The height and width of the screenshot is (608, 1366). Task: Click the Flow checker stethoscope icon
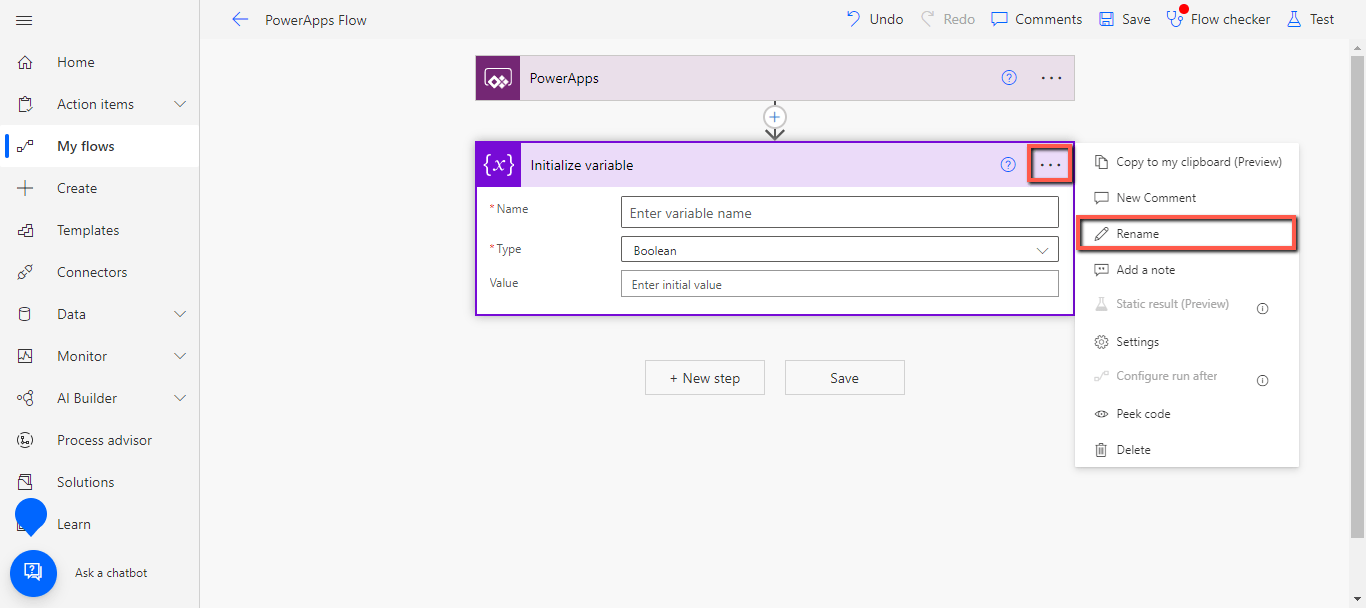point(1176,19)
